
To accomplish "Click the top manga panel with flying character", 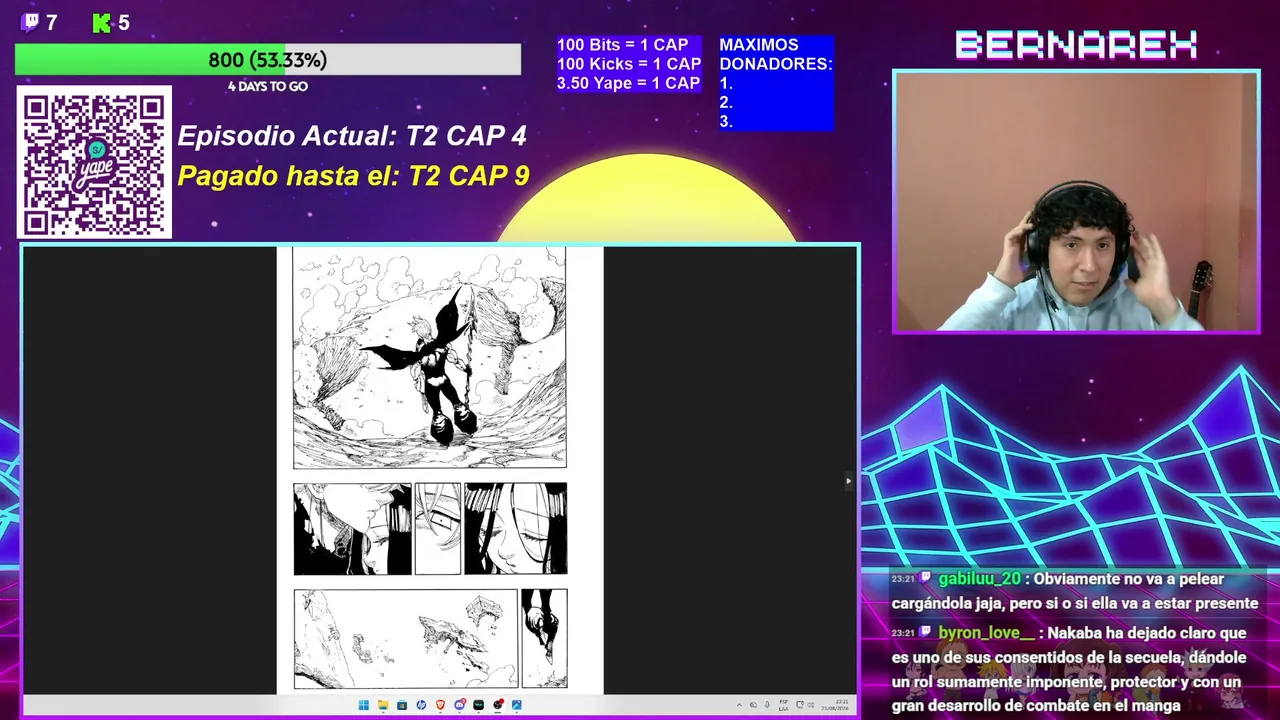I will click(429, 358).
